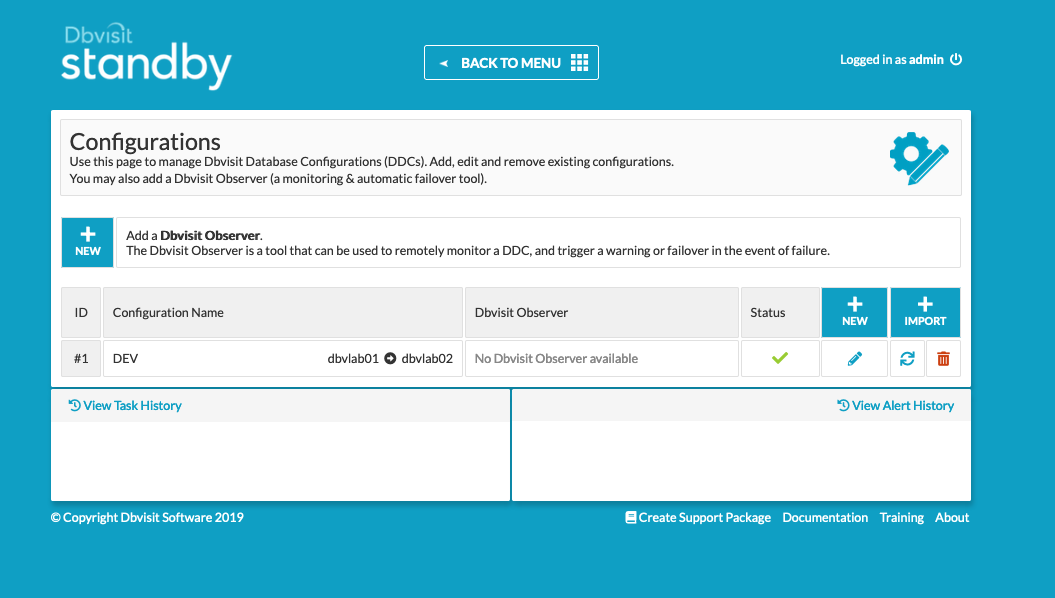Open View Alert History

(x=896, y=406)
